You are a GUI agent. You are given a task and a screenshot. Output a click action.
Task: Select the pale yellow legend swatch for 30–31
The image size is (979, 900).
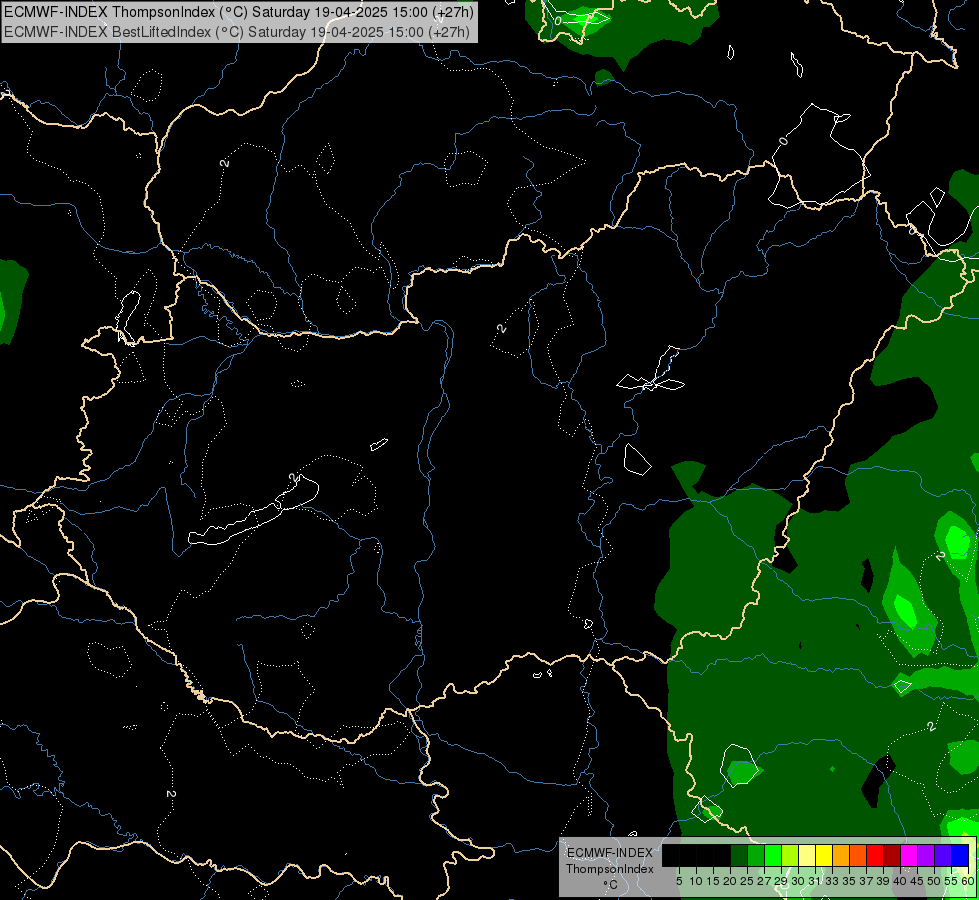click(807, 855)
